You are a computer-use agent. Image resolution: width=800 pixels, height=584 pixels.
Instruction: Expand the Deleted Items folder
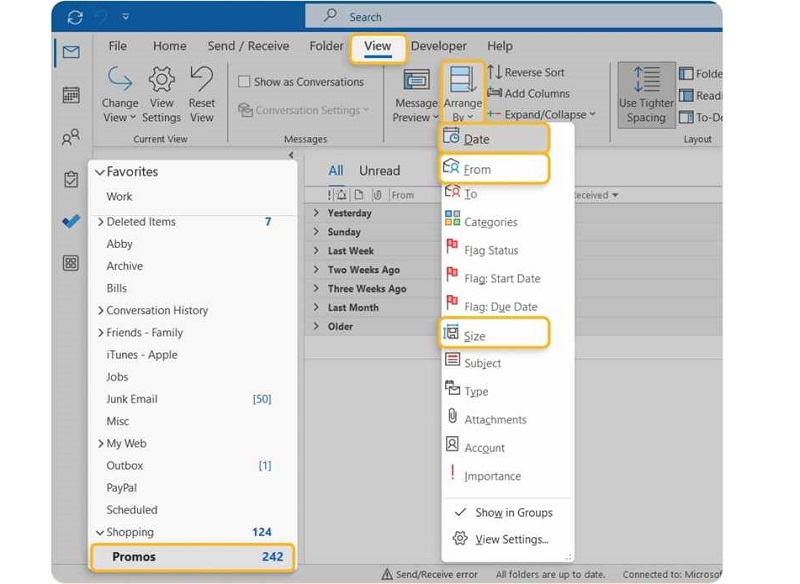pyautogui.click(x=100, y=222)
